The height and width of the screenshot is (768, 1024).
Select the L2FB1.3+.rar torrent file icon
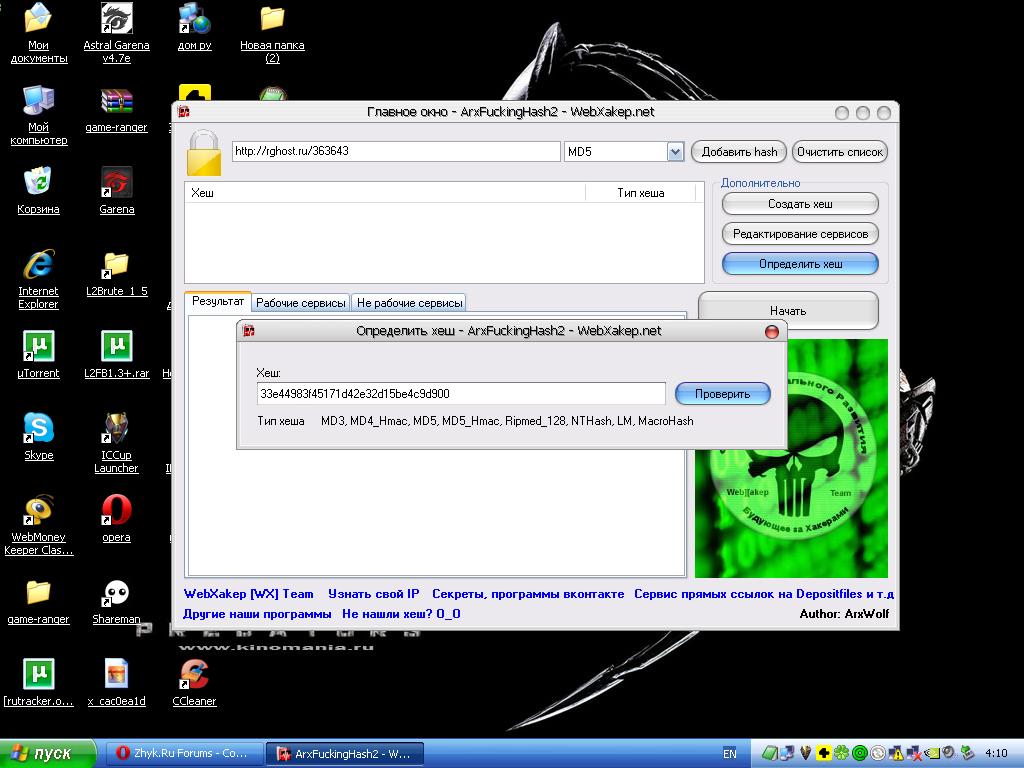point(116,355)
